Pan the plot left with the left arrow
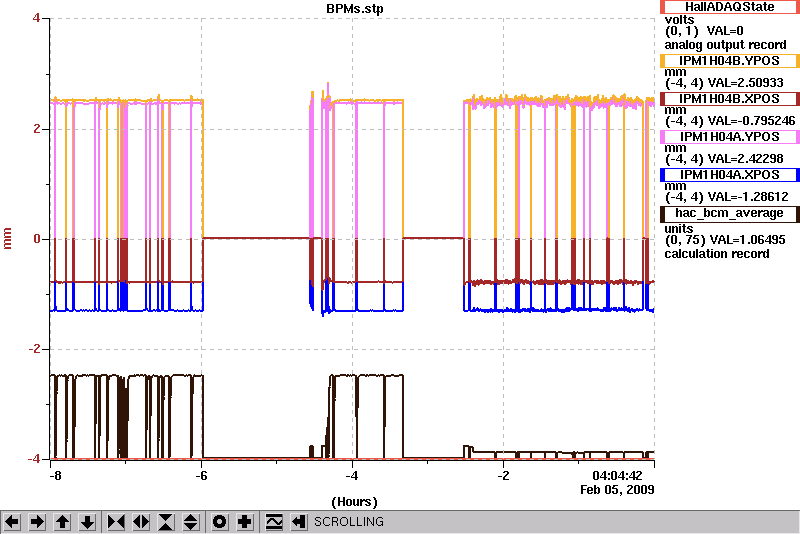This screenshot has height=534, width=800. tap(12, 522)
